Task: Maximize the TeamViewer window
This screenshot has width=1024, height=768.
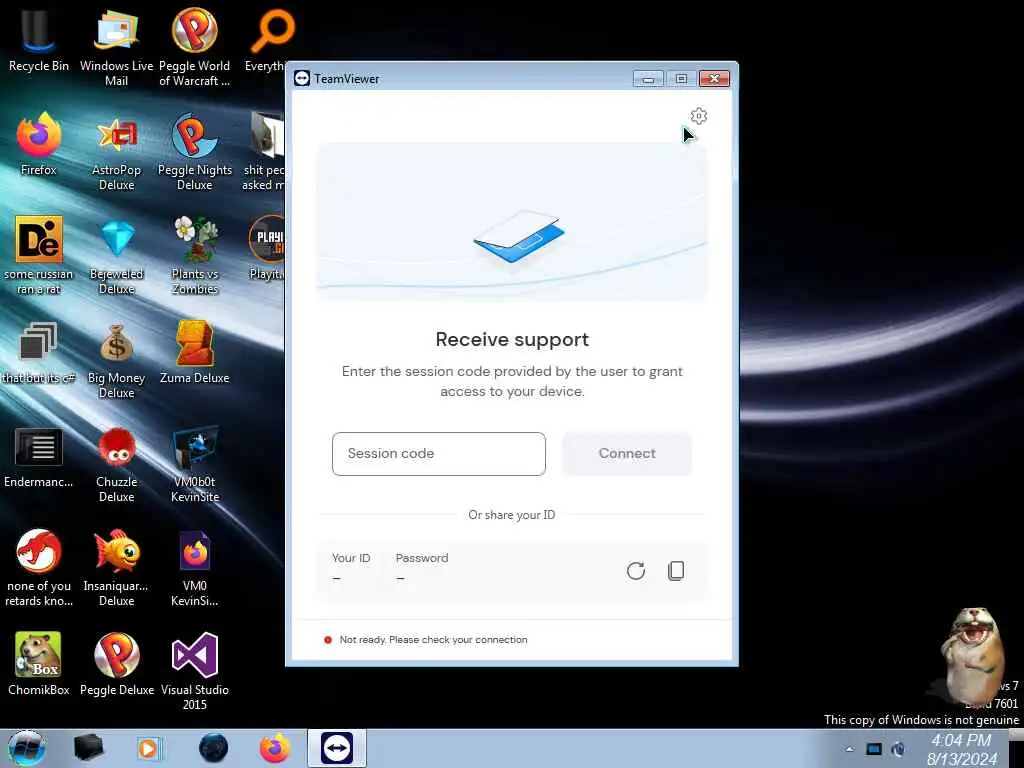Action: (681, 79)
